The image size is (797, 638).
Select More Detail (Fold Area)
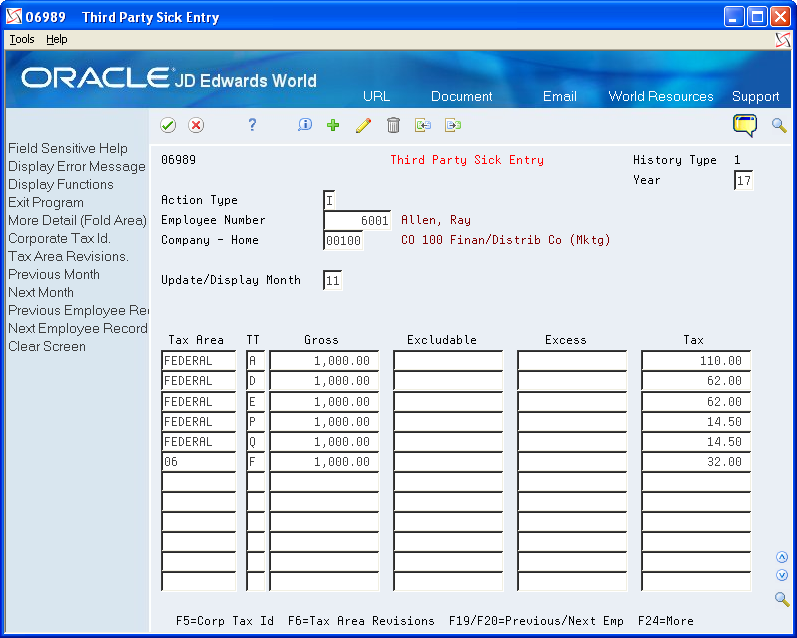pyautogui.click(x=77, y=221)
